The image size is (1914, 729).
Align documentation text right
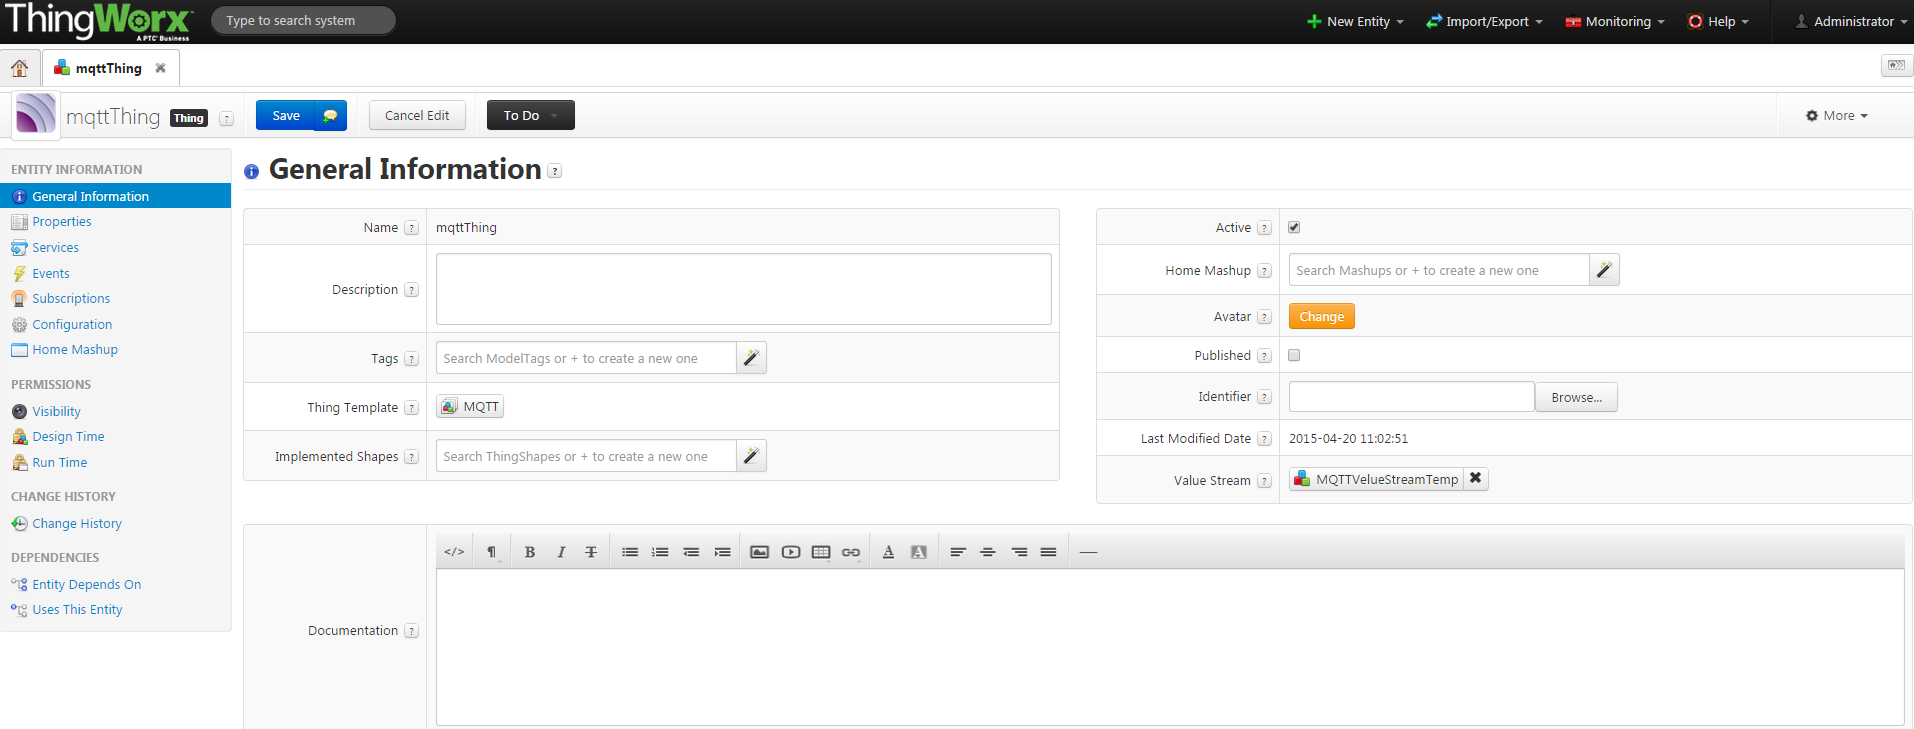[1019, 552]
